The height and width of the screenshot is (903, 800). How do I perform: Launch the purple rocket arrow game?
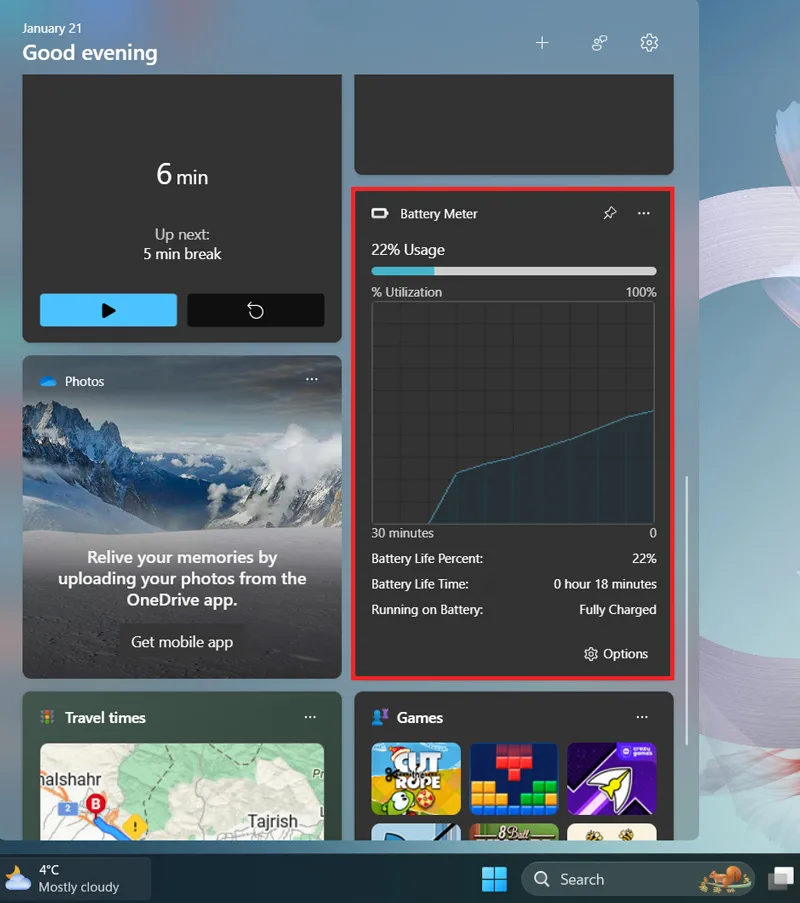click(x=612, y=779)
